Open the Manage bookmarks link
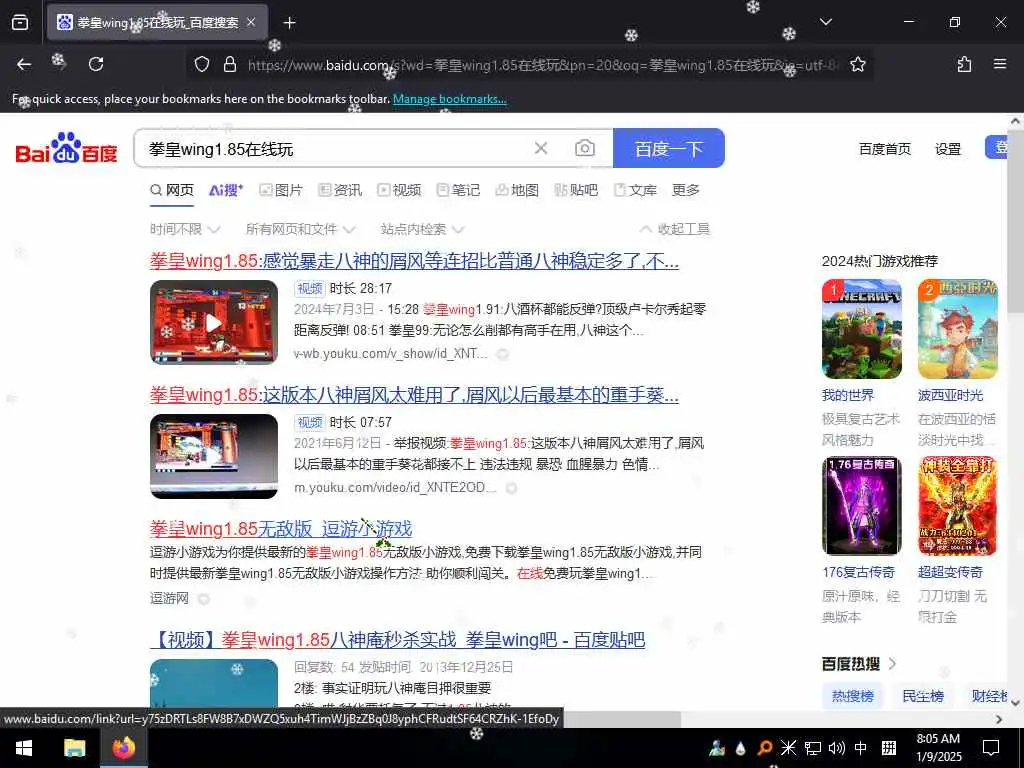The height and width of the screenshot is (768, 1024). click(x=449, y=99)
